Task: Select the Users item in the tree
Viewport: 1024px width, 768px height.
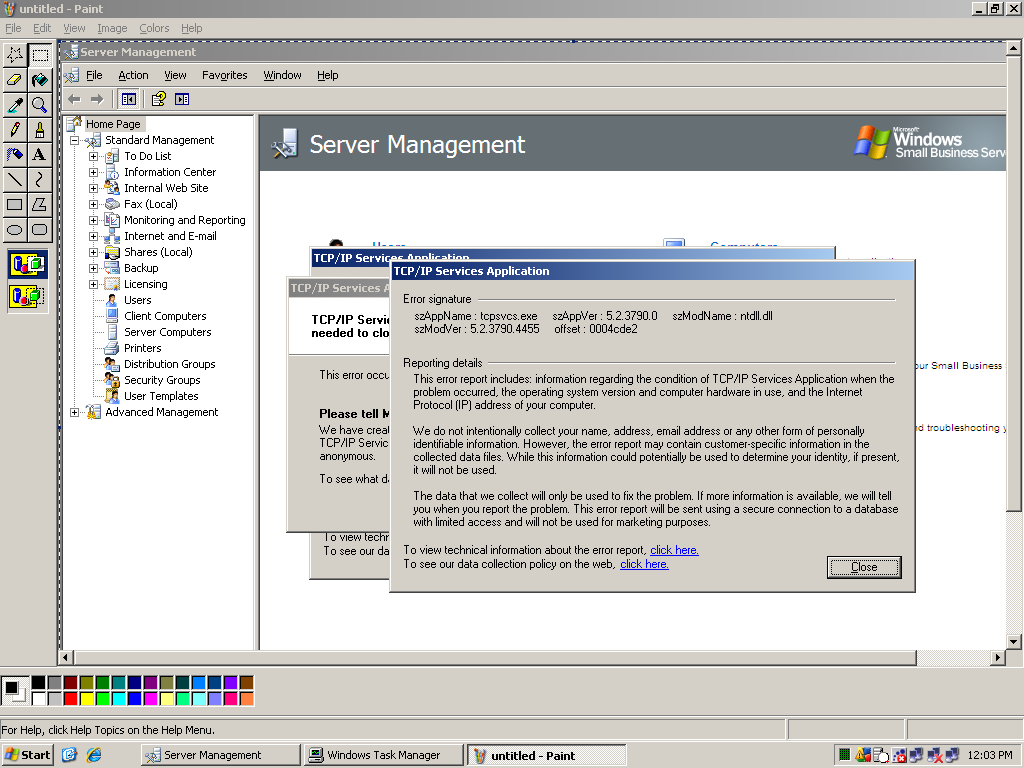Action: click(x=137, y=300)
